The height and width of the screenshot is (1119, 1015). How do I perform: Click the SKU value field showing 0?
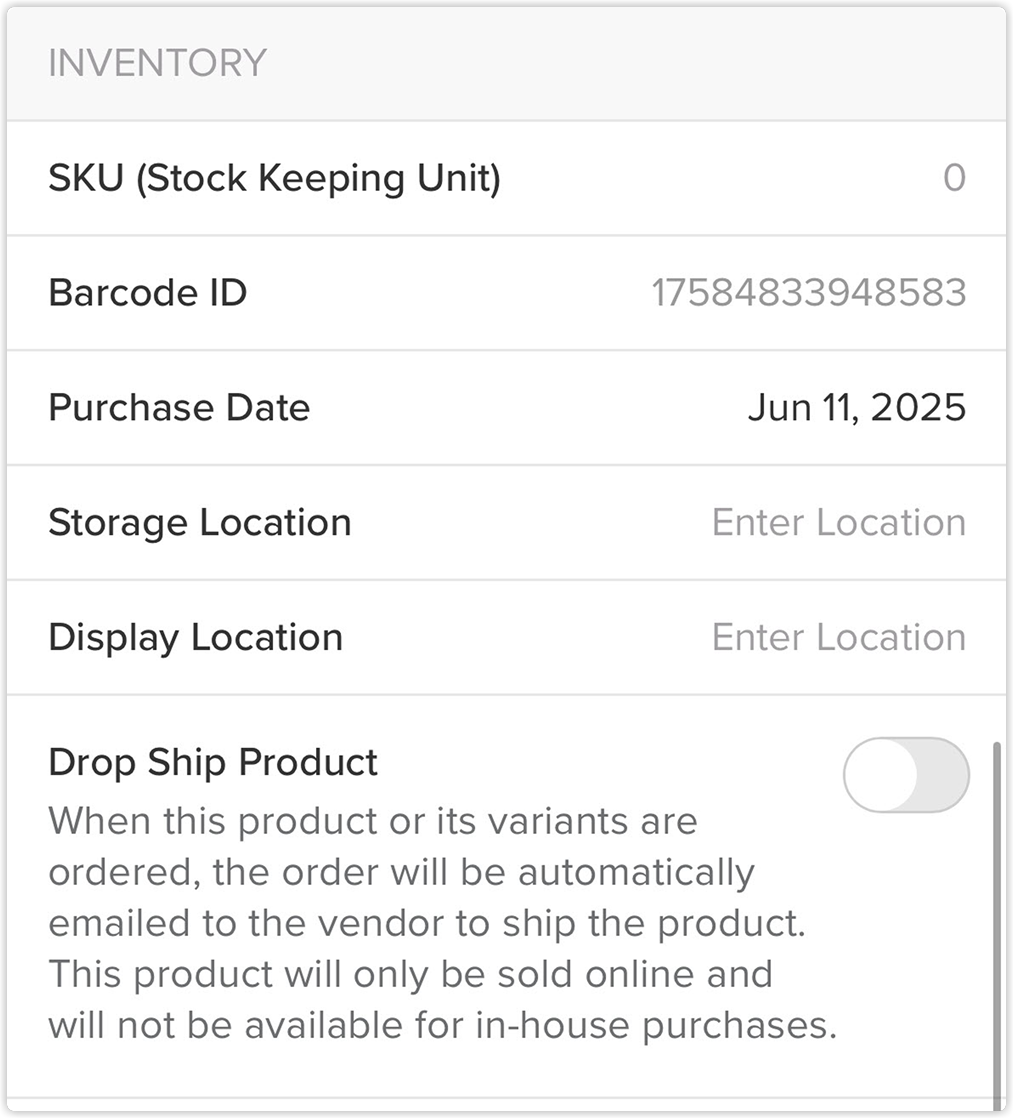[x=954, y=178]
